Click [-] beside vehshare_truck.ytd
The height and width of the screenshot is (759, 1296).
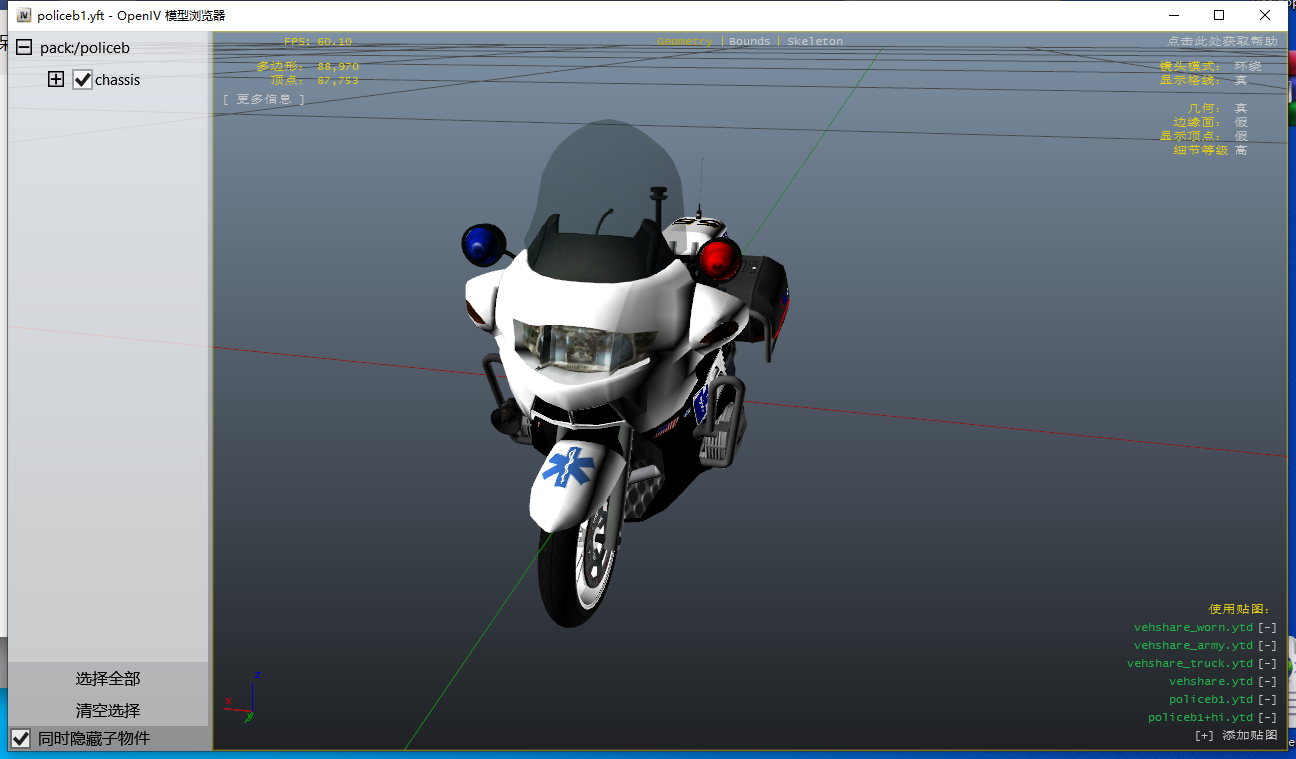tap(1267, 664)
